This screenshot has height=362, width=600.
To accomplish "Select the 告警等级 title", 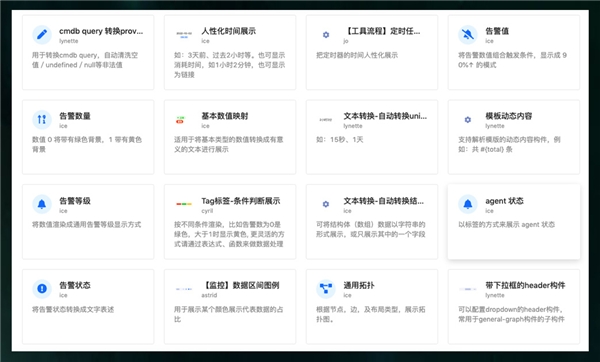I will pyautogui.click(x=75, y=201).
